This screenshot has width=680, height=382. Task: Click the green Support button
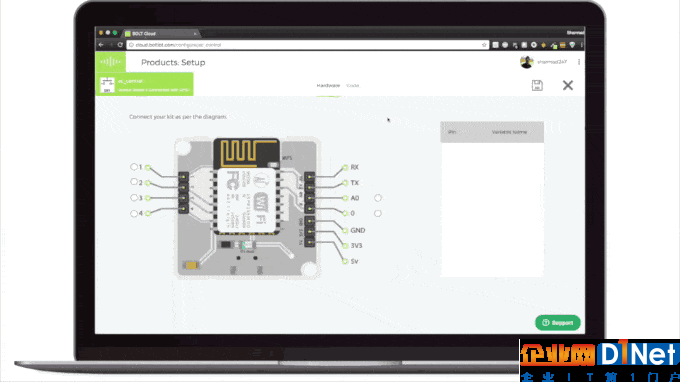558,323
